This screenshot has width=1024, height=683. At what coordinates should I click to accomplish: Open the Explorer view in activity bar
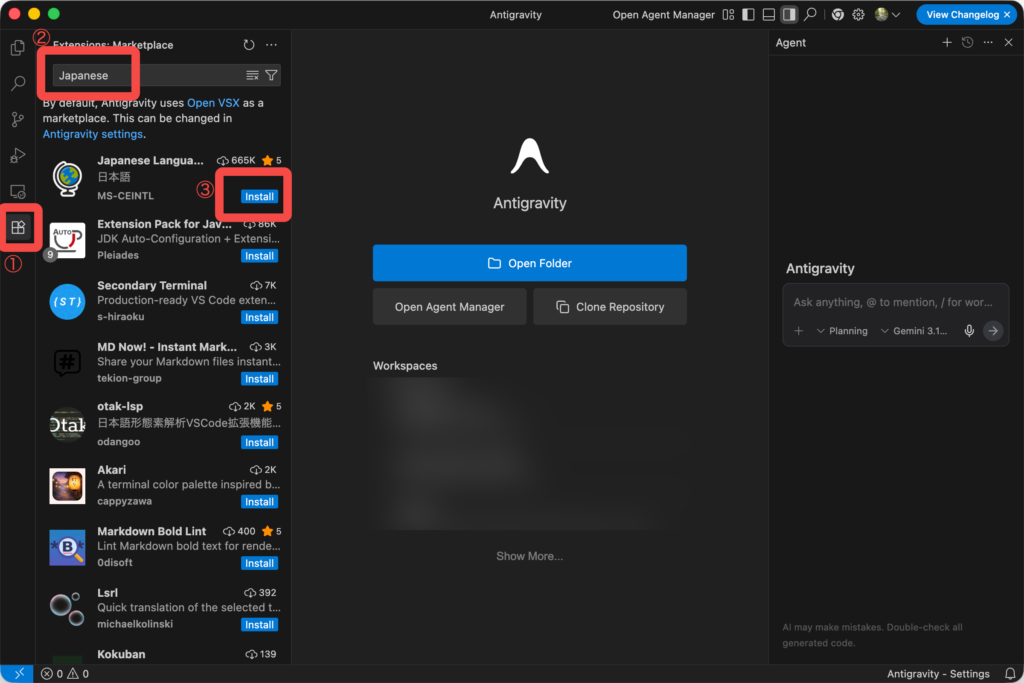click(x=17, y=48)
